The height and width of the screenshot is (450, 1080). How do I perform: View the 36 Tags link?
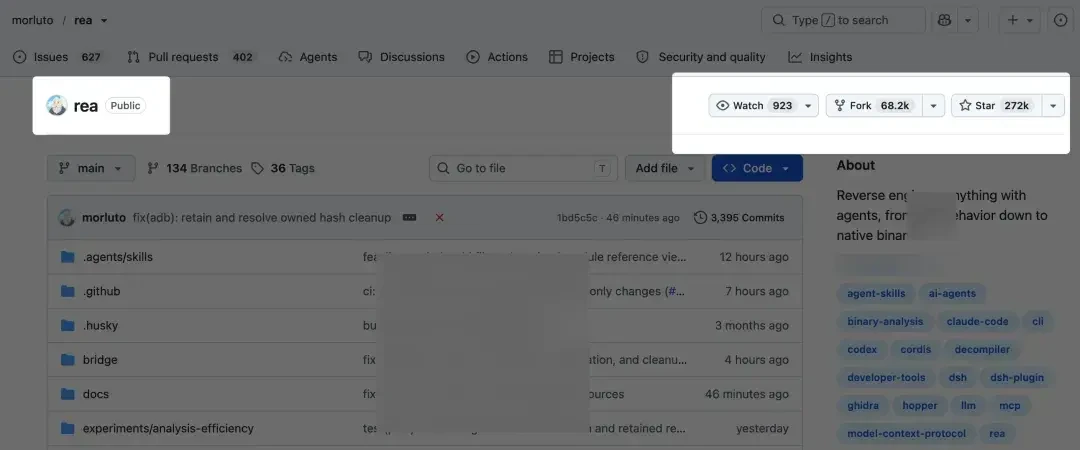[x=283, y=168]
